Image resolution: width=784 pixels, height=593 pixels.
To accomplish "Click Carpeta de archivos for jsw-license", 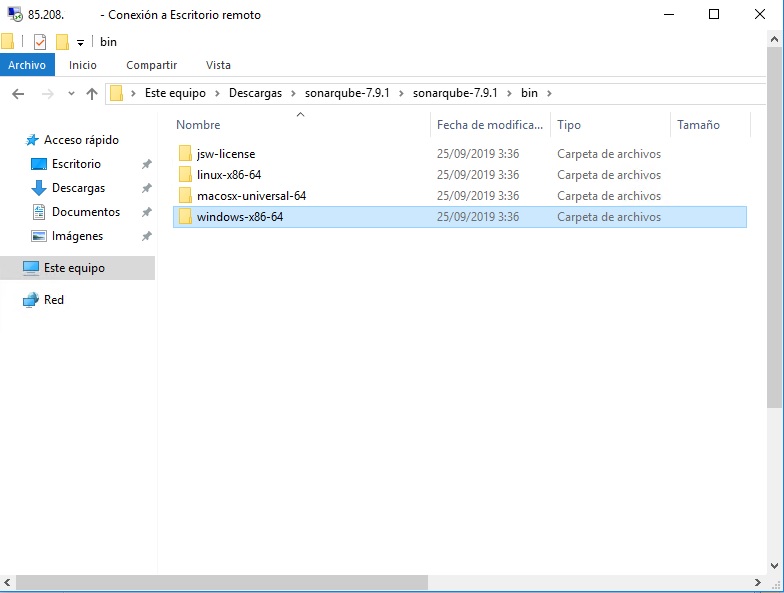I will (x=609, y=154).
